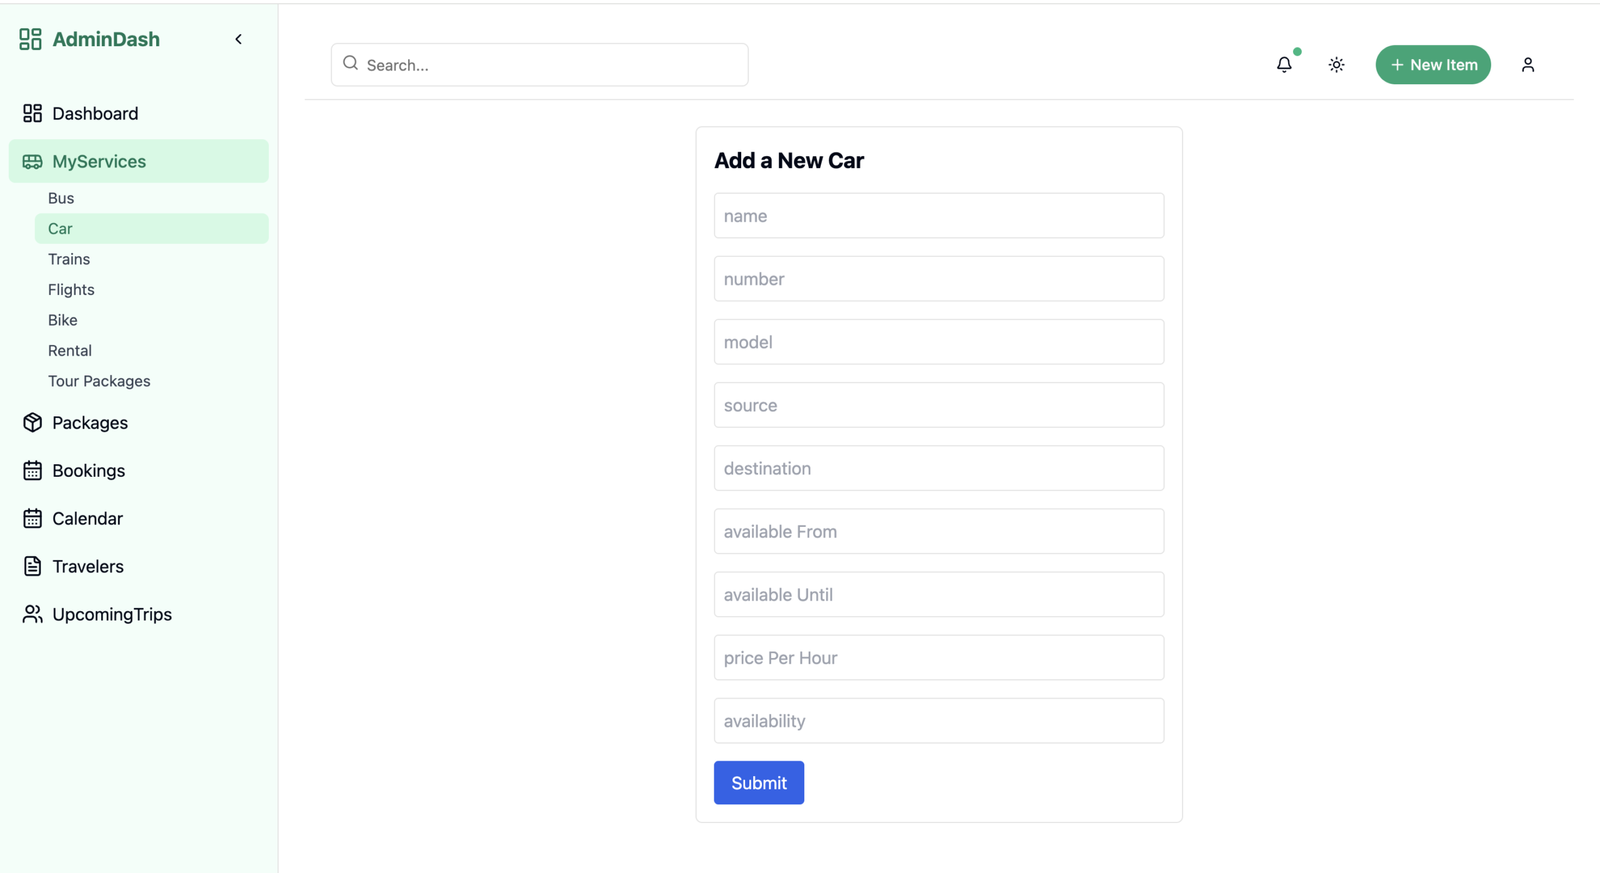The image size is (1600, 873).
Task: Select Flights in the services submenu
Action: tap(71, 289)
